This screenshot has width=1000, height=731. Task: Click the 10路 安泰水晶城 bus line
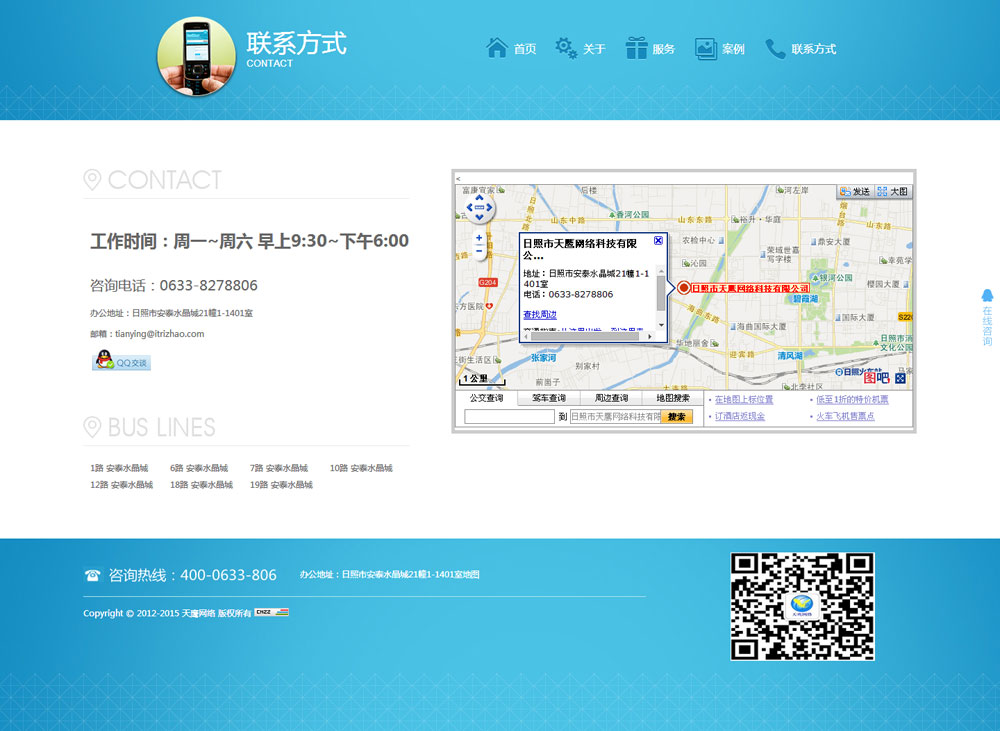click(361, 468)
